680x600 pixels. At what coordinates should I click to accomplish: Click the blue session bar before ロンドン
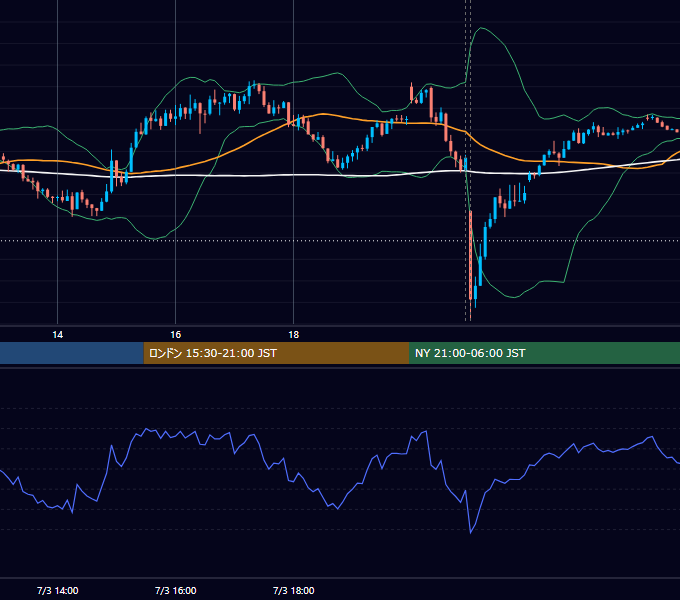click(x=72, y=353)
